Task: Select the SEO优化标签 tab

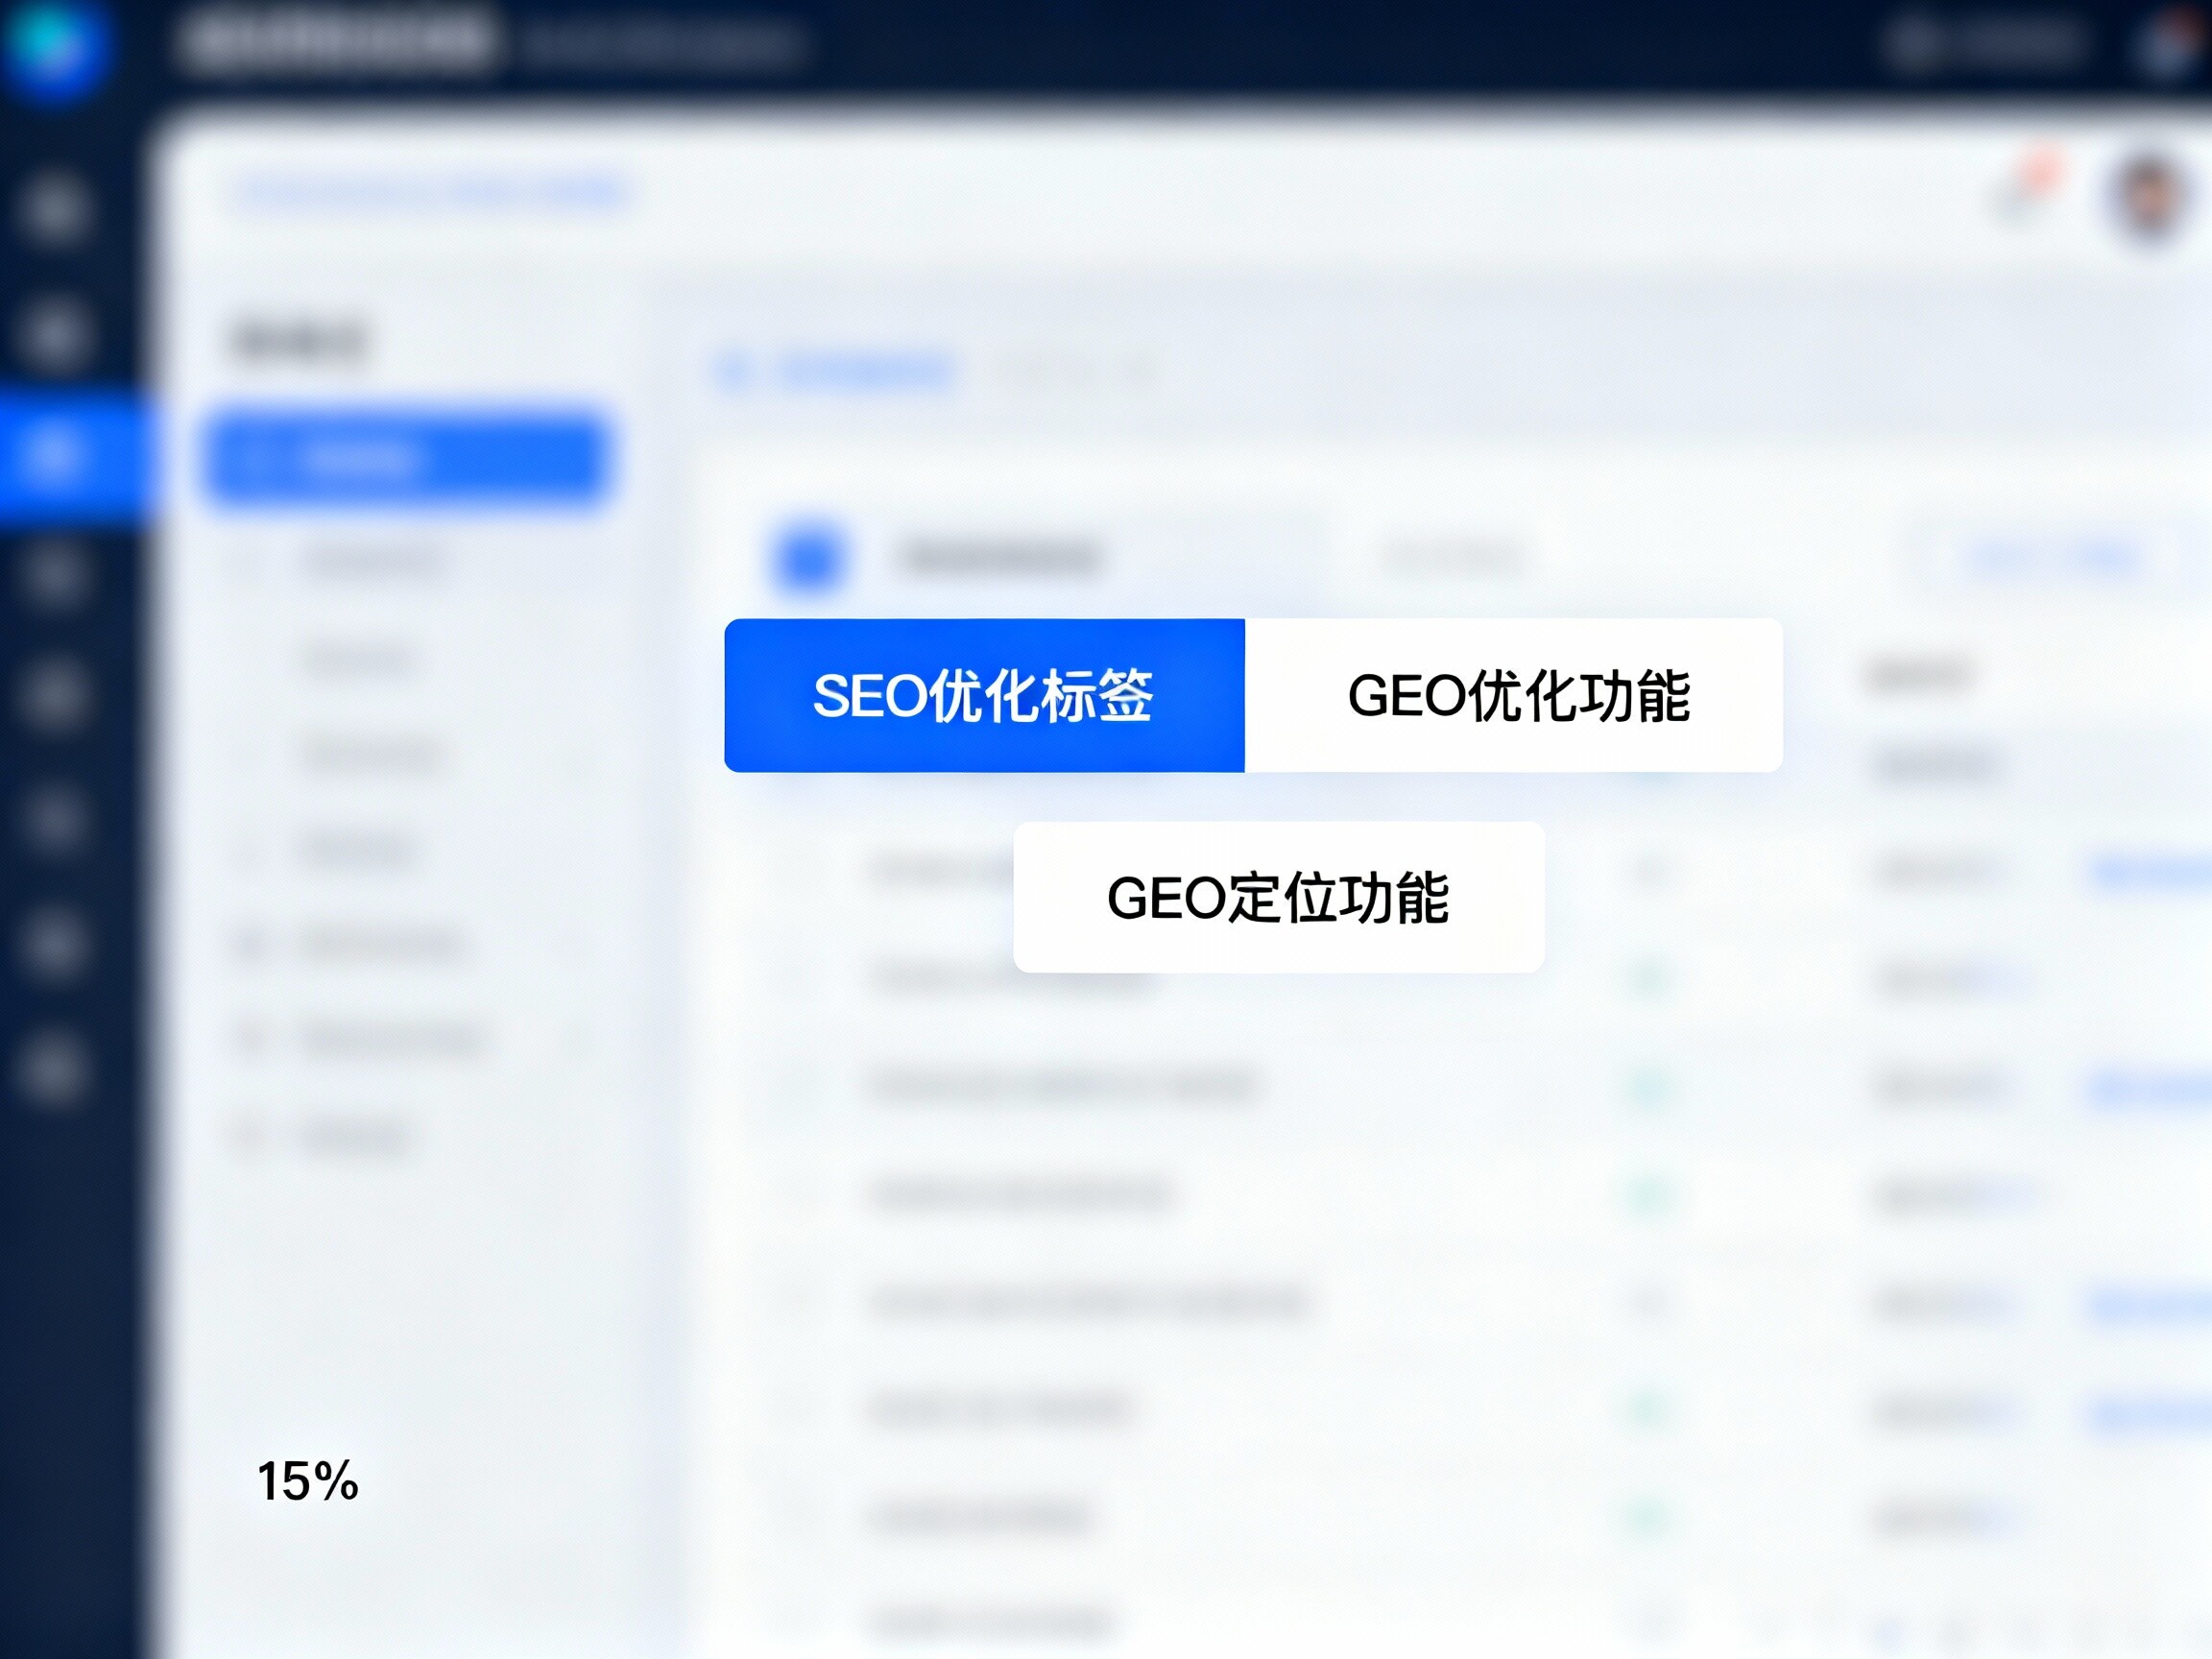Action: pos(984,694)
